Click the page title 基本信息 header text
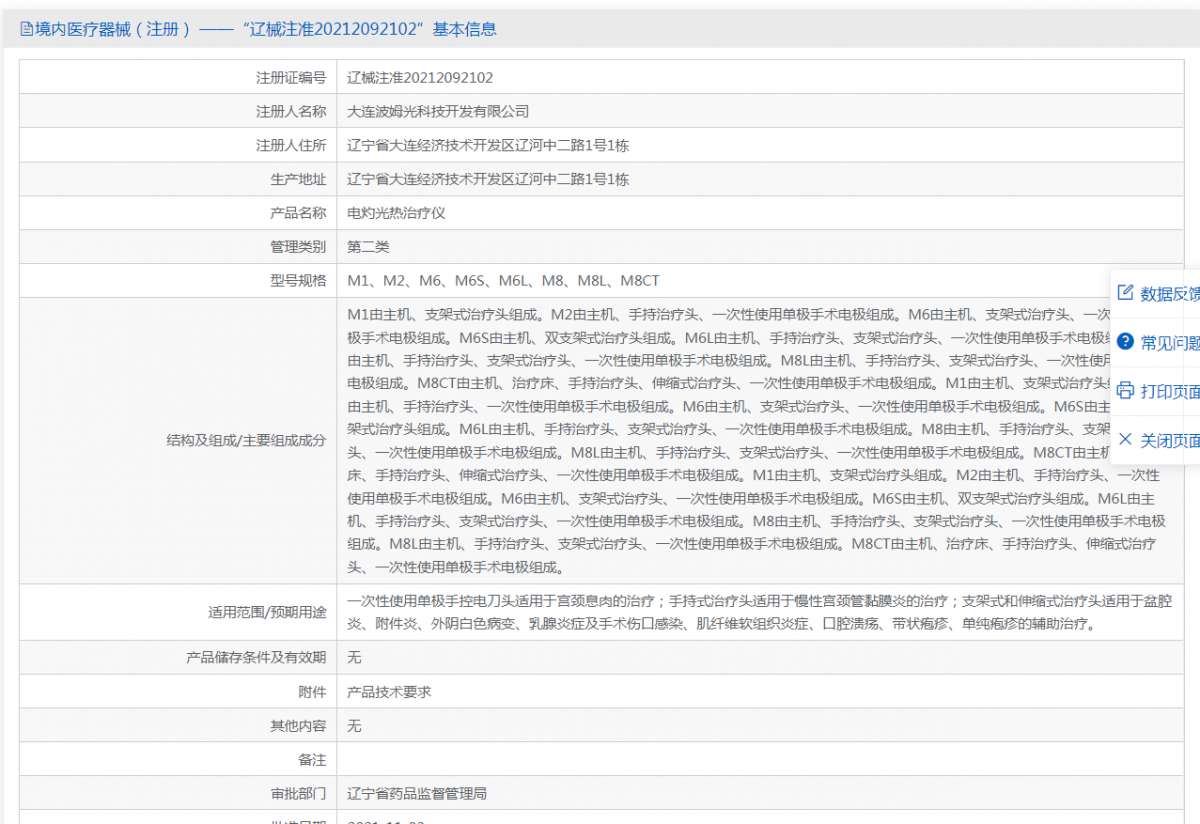Viewport: 1200px width, 824px height. coord(464,29)
